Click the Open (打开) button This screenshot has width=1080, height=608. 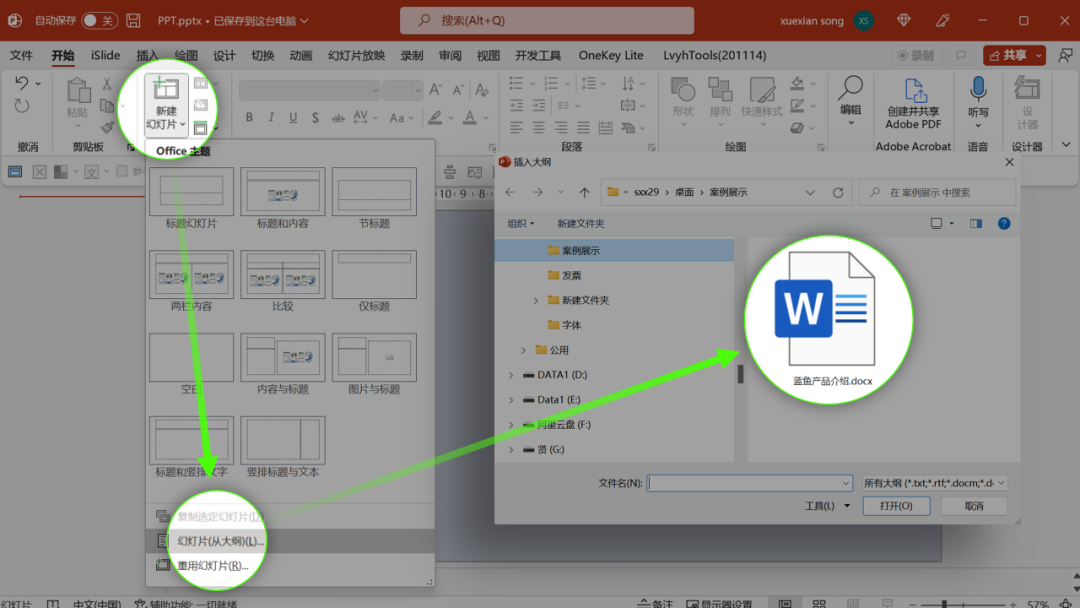click(896, 506)
